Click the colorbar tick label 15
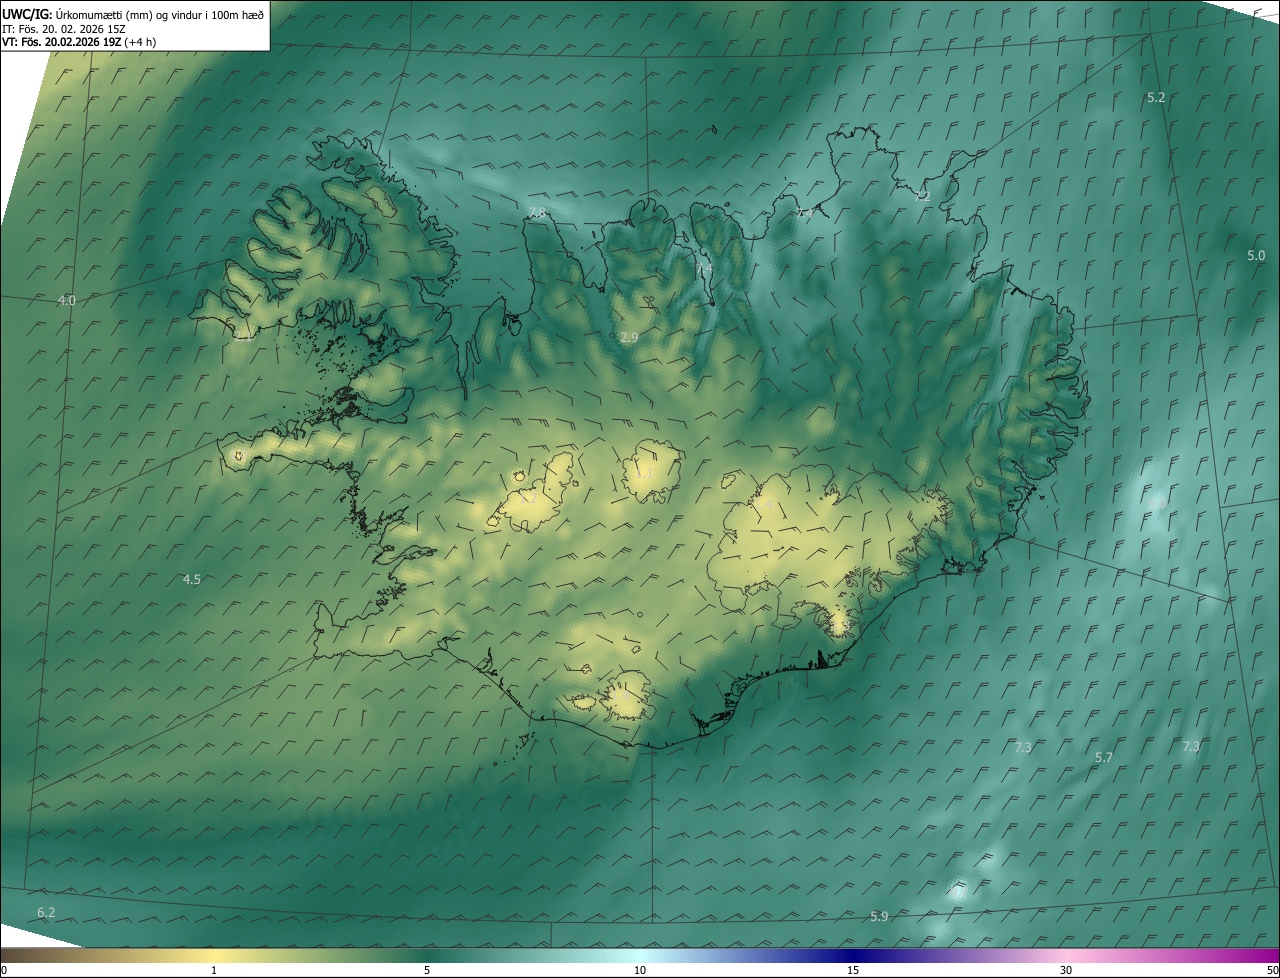Image resolution: width=1280 pixels, height=978 pixels. 853,970
